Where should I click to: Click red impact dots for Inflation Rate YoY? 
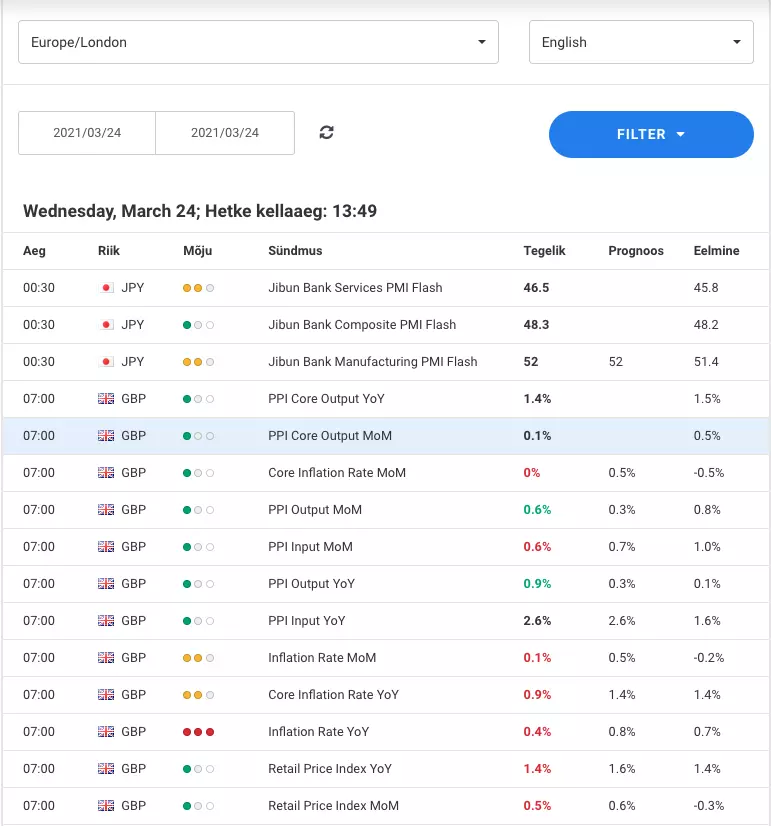coord(198,732)
